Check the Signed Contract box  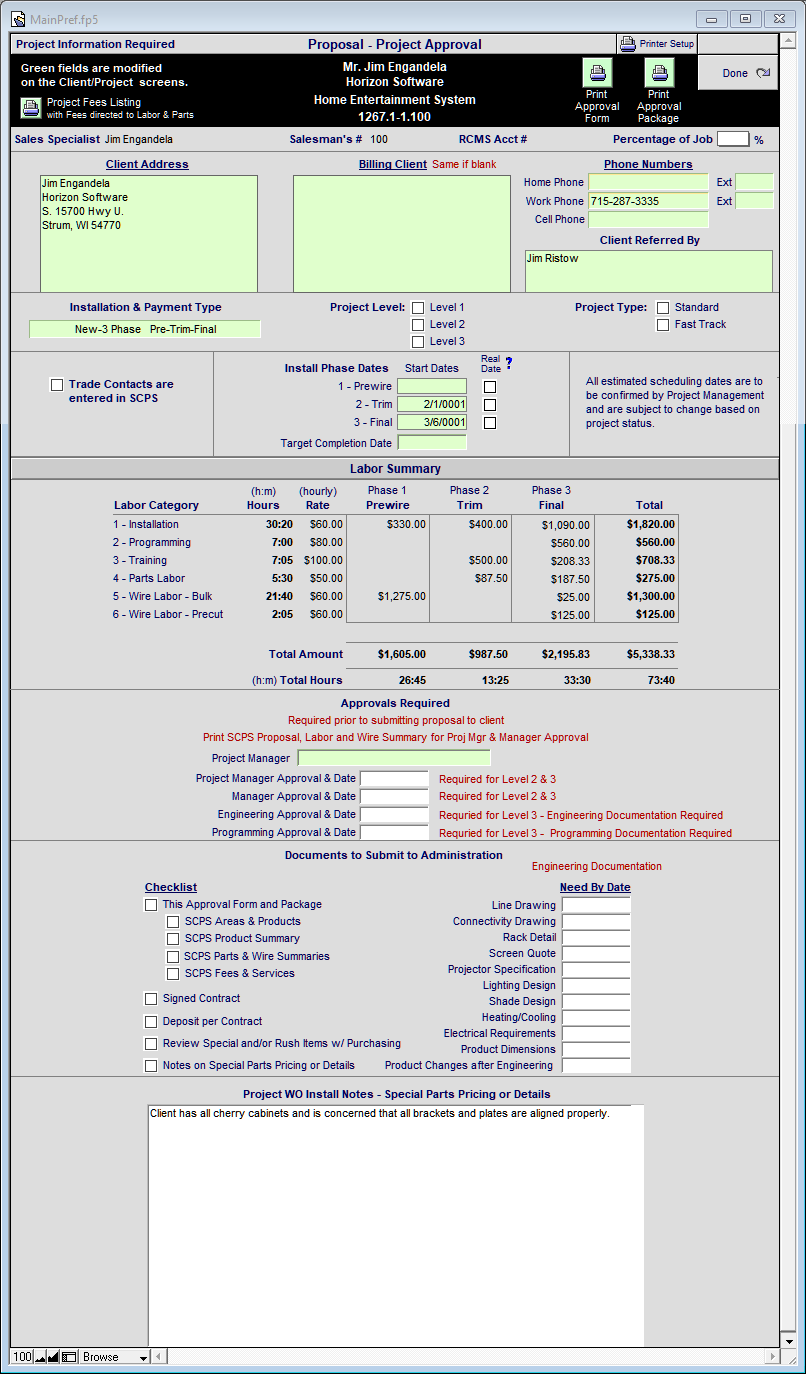tap(151, 999)
